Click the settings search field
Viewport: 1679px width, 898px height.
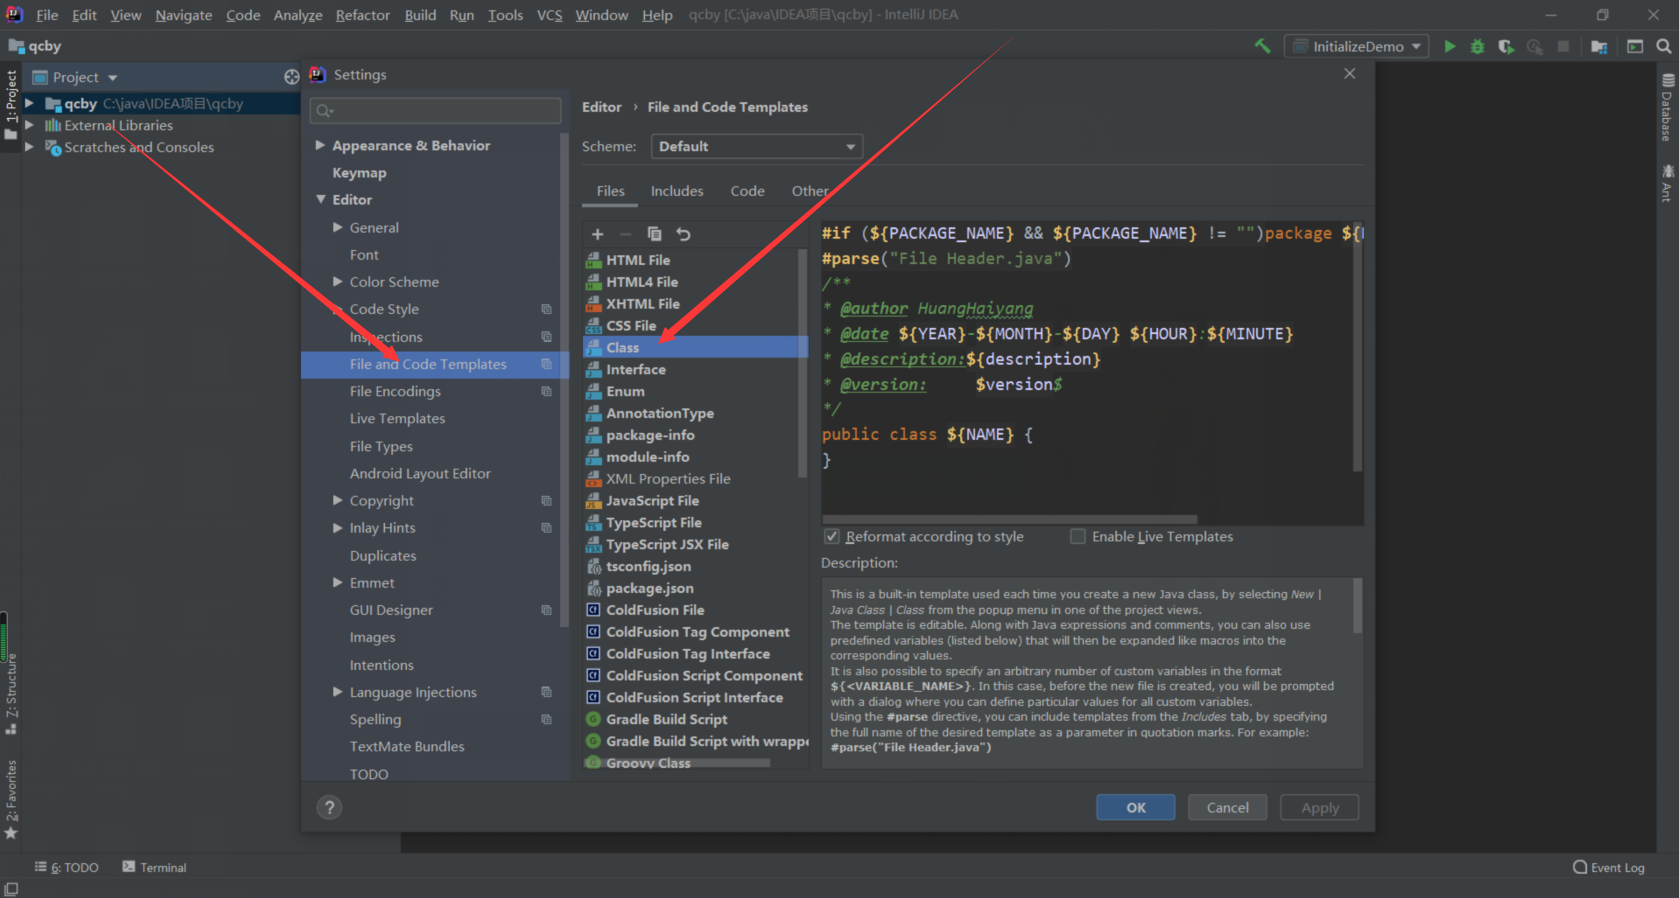click(x=435, y=110)
